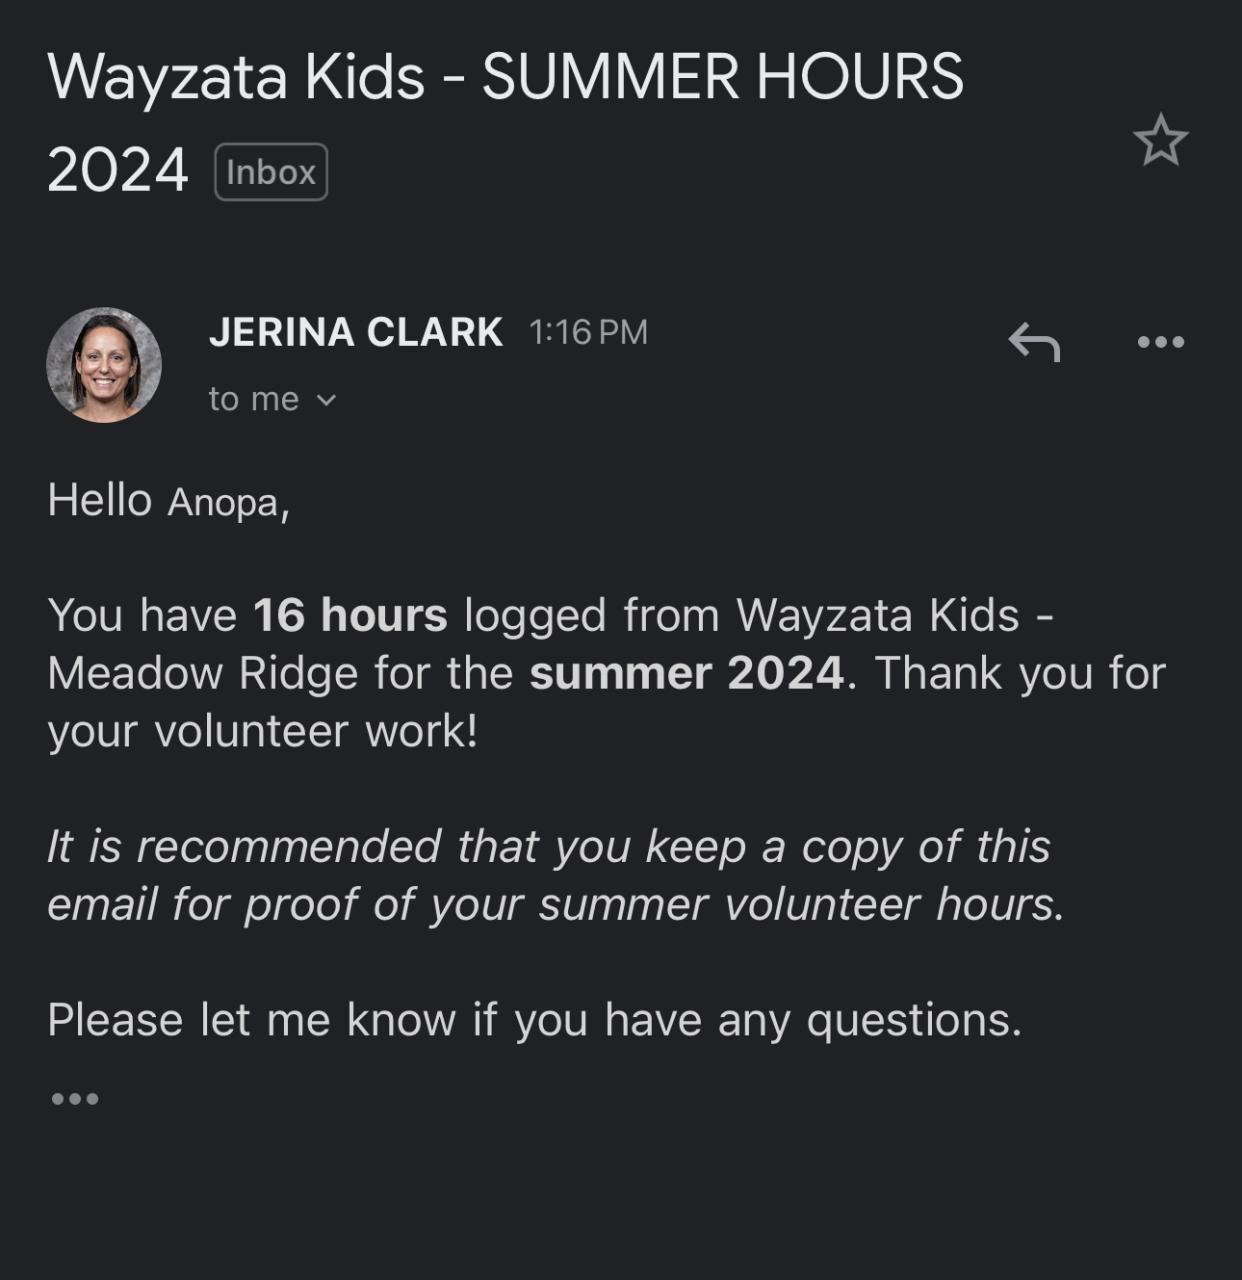1242x1280 pixels.
Task: Open Jerina Clark's profile photo
Action: [104, 365]
